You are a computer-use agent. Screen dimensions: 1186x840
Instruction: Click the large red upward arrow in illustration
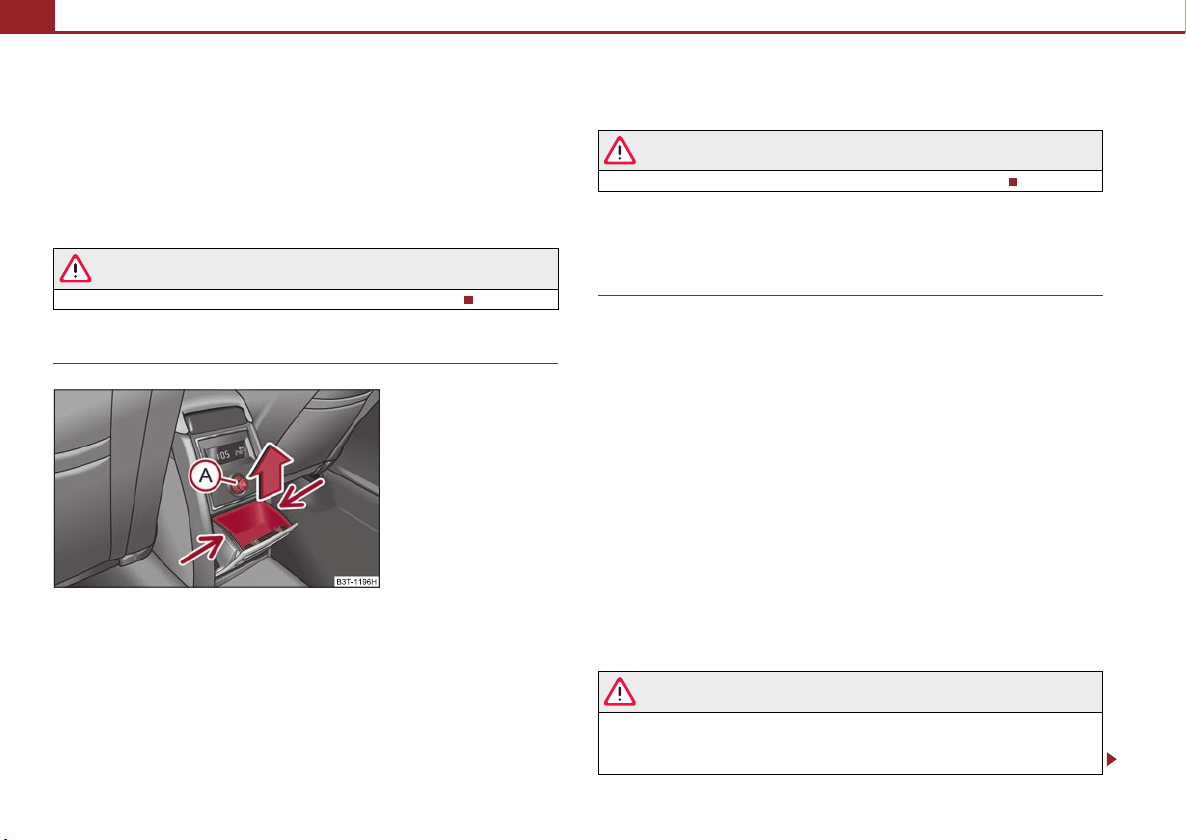point(272,473)
